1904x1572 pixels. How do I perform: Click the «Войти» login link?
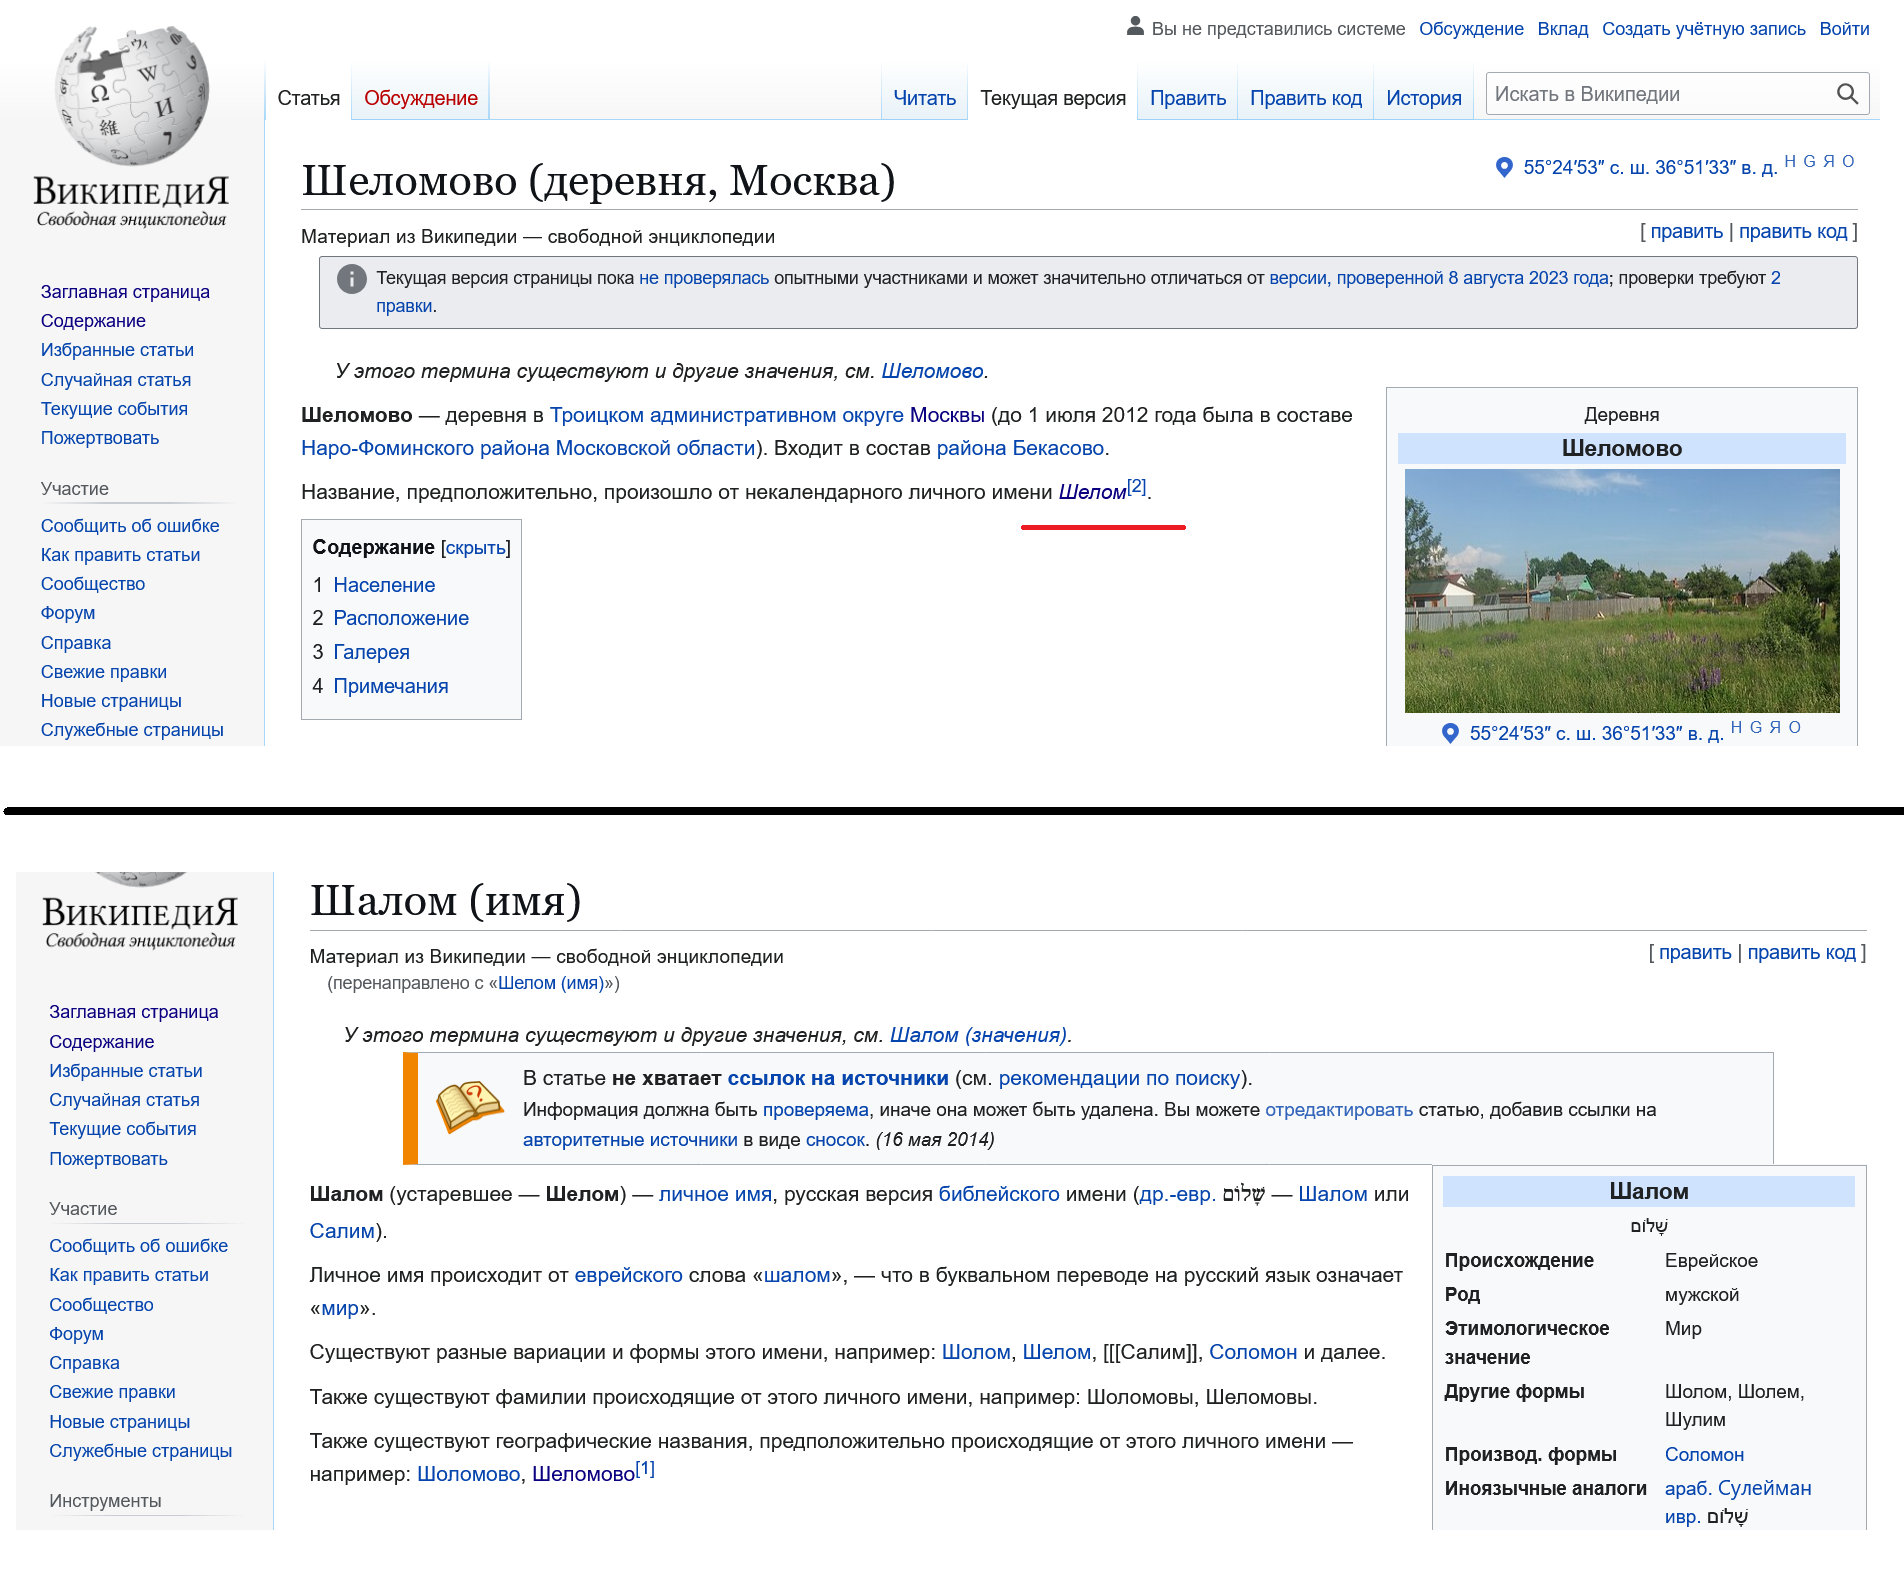[1845, 29]
